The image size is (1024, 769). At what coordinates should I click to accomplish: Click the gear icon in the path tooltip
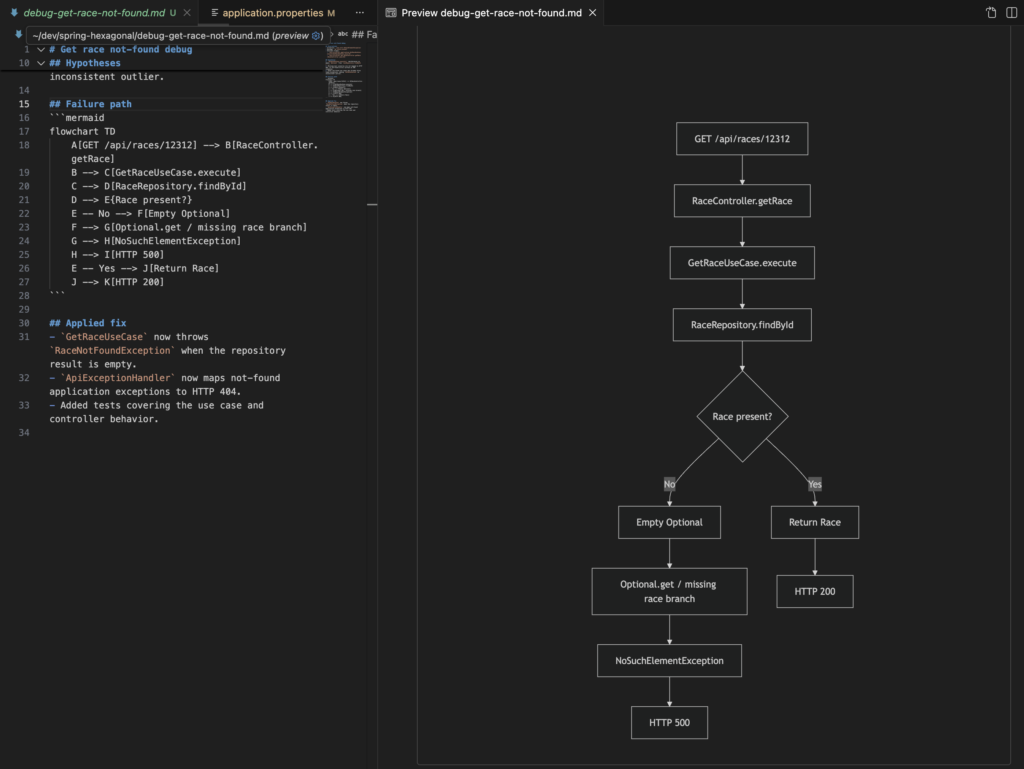point(317,35)
